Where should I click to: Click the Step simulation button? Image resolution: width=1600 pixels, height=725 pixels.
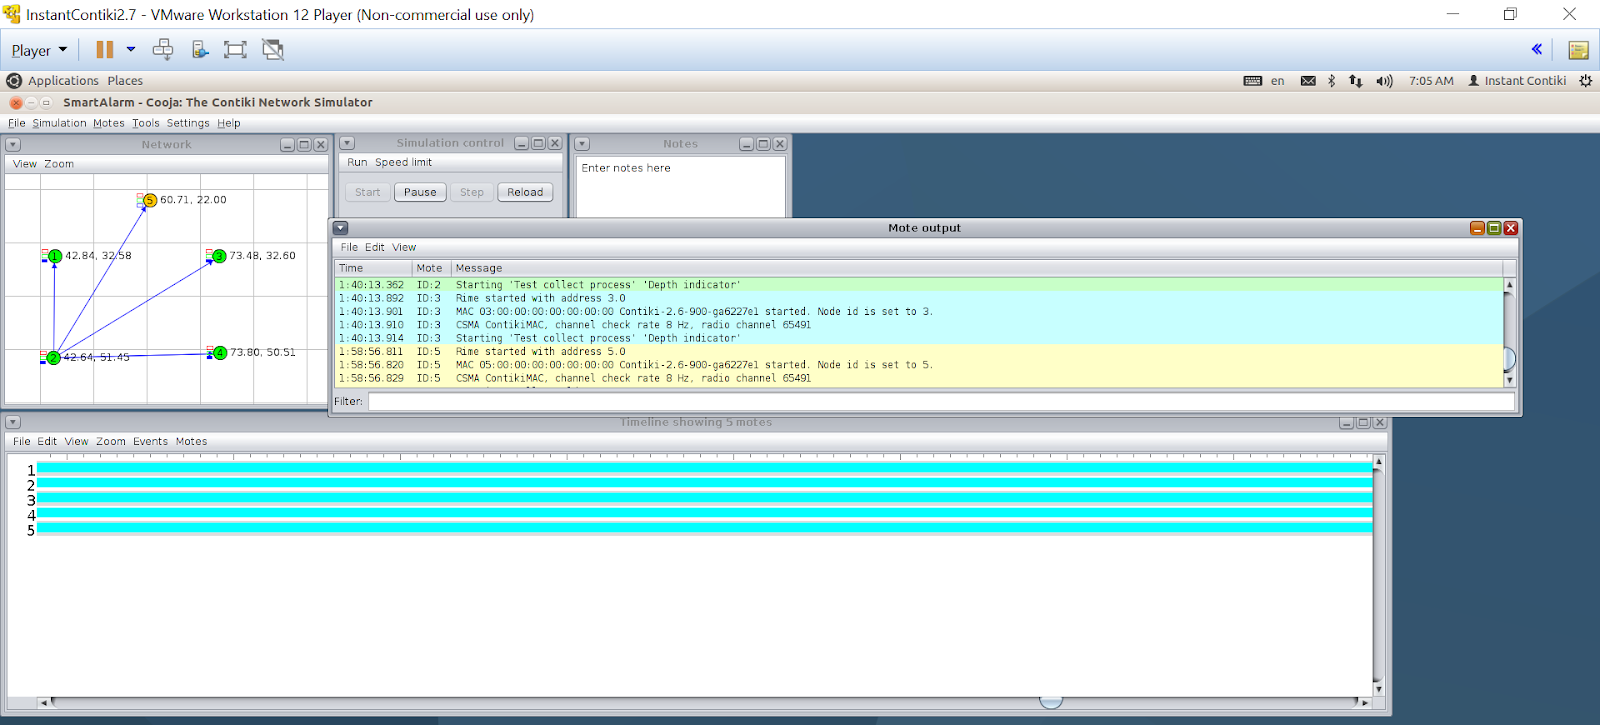pyautogui.click(x=472, y=192)
